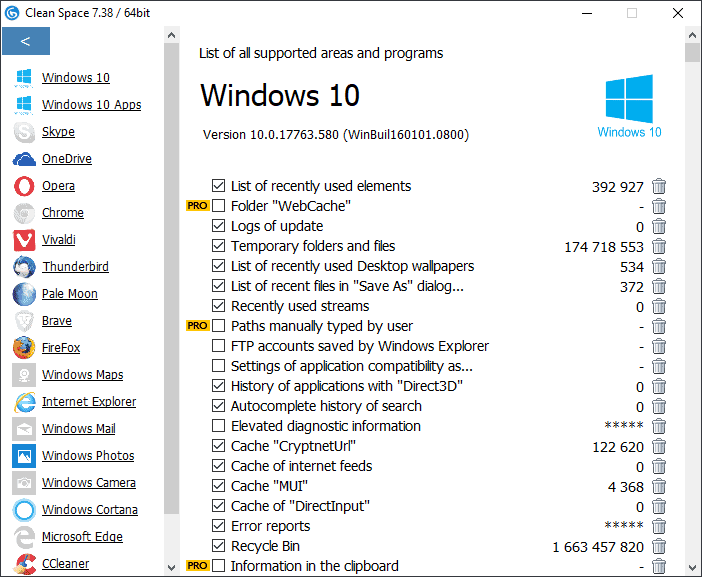Click the Windows Cortana circle icon
This screenshot has width=702, height=577.
(x=24, y=510)
